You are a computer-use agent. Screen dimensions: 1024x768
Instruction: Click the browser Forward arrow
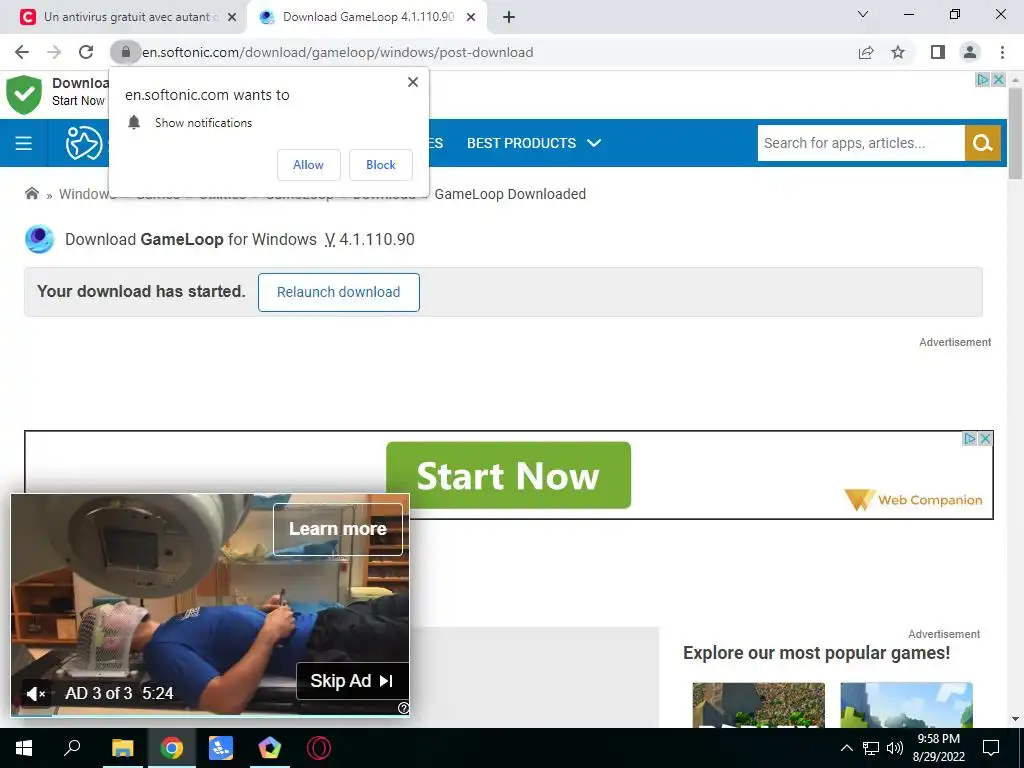click(x=54, y=52)
